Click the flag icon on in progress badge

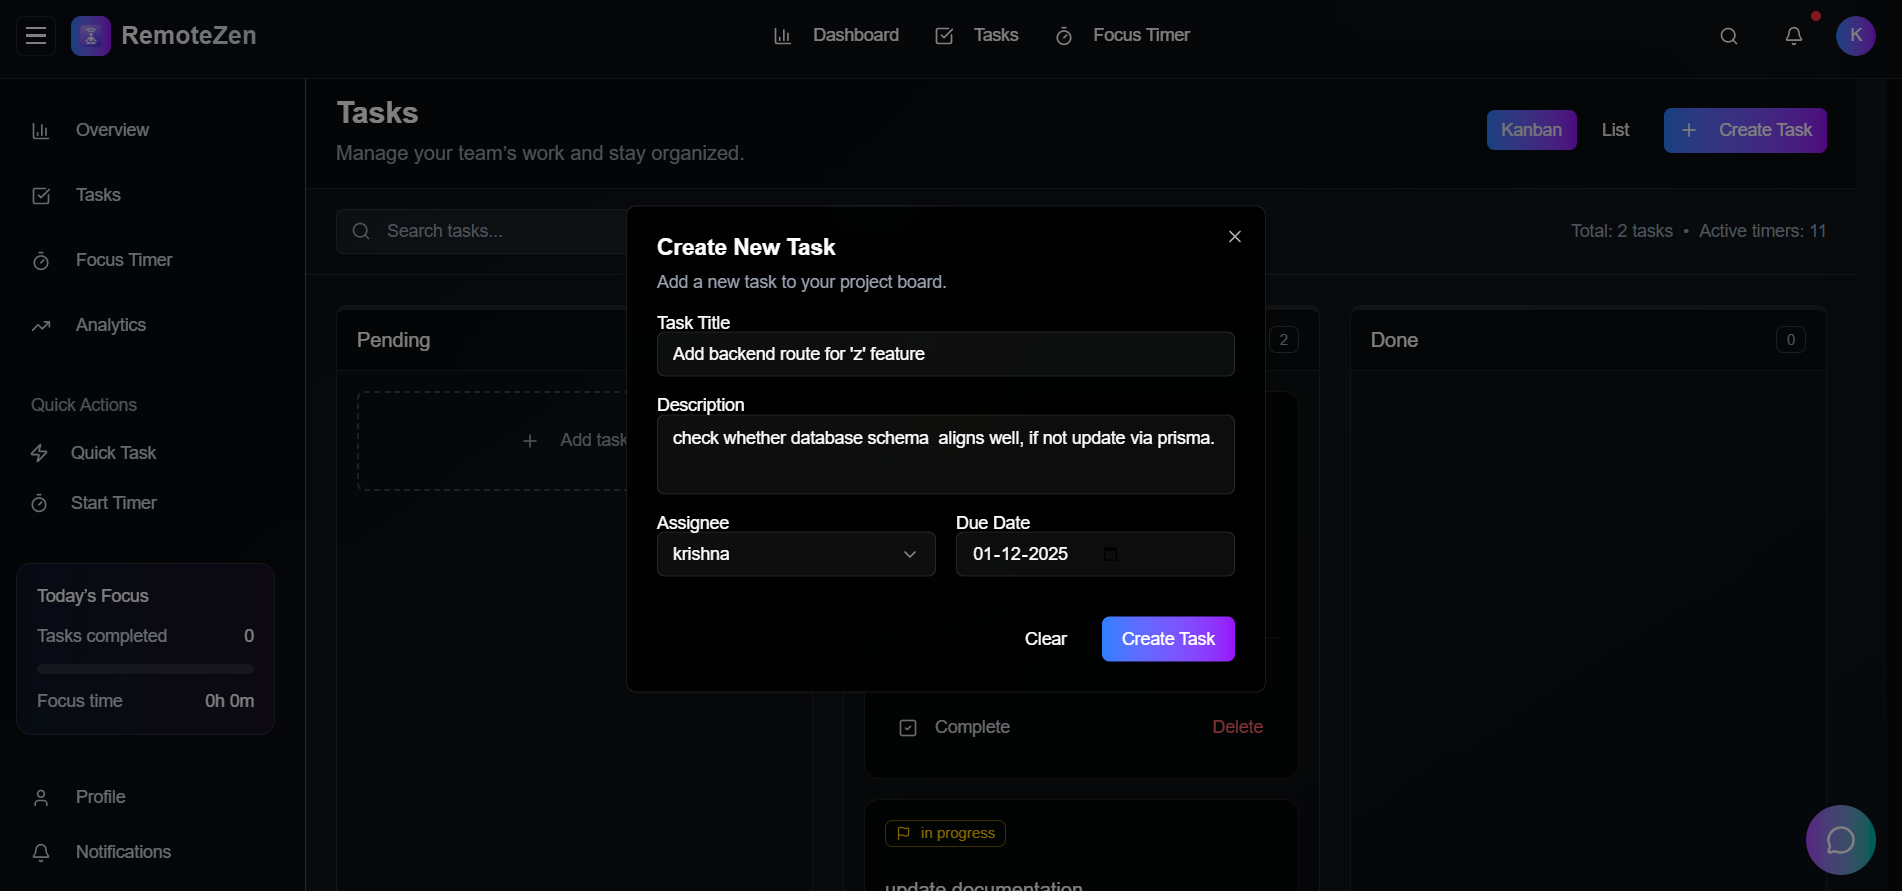click(x=903, y=833)
